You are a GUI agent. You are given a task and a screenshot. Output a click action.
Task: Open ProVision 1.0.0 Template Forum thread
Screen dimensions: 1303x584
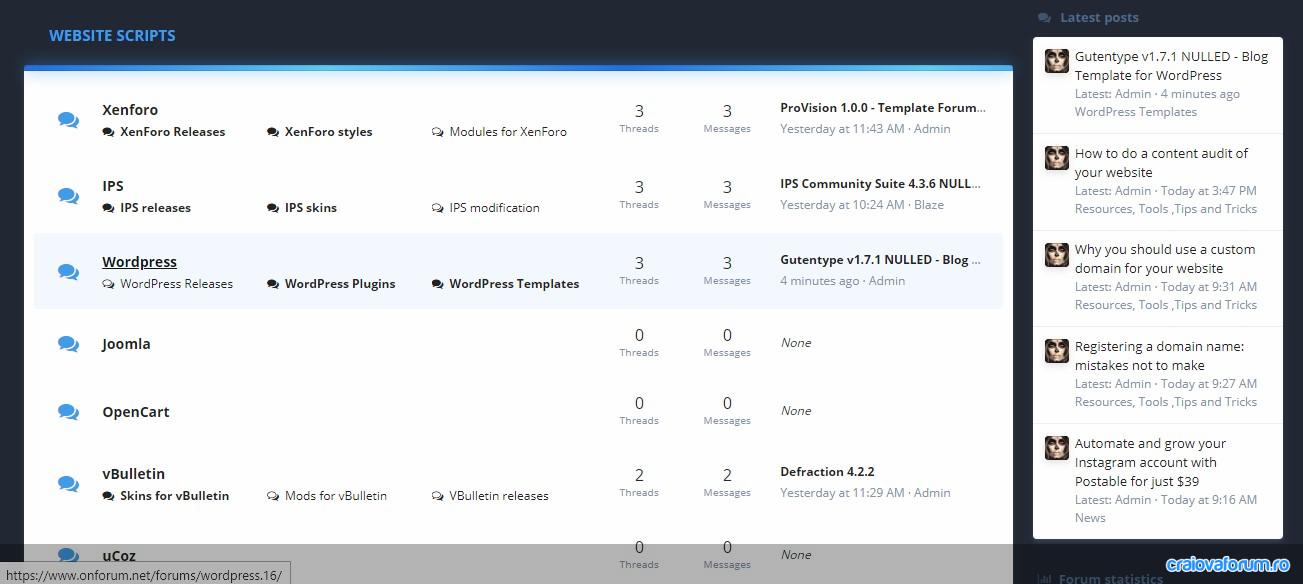pos(883,108)
